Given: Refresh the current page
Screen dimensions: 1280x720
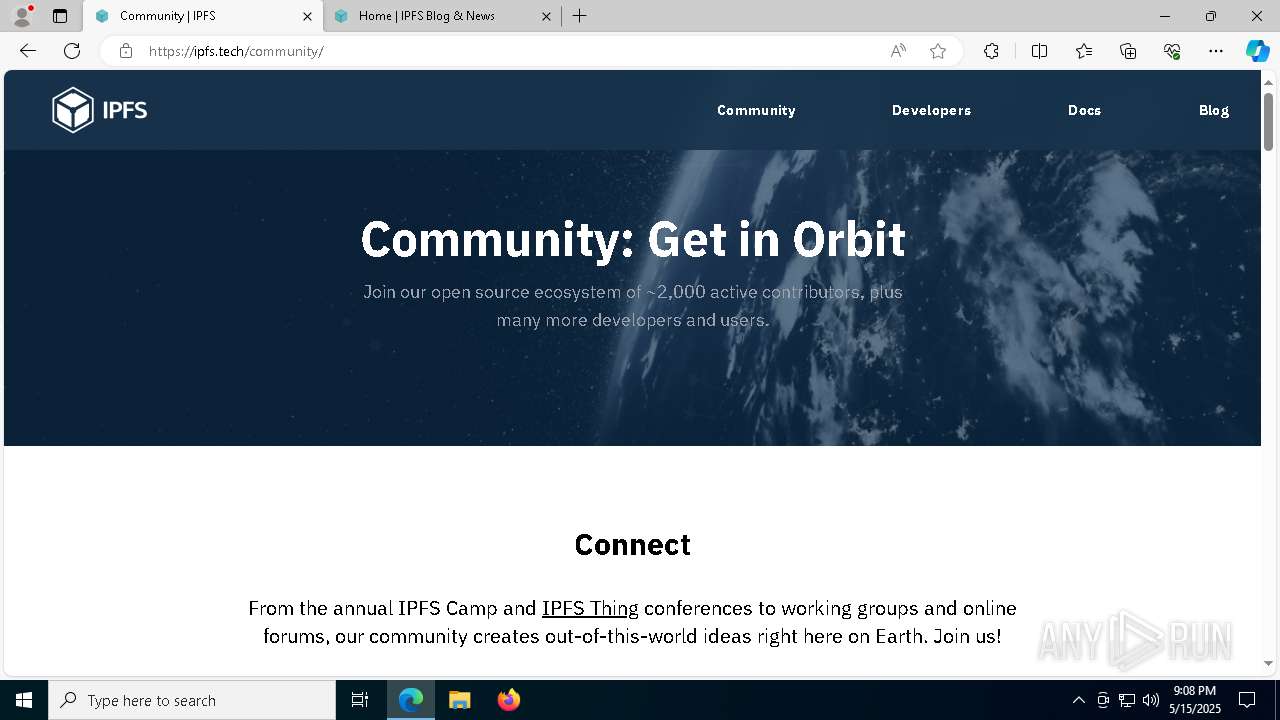Looking at the screenshot, I should (72, 51).
